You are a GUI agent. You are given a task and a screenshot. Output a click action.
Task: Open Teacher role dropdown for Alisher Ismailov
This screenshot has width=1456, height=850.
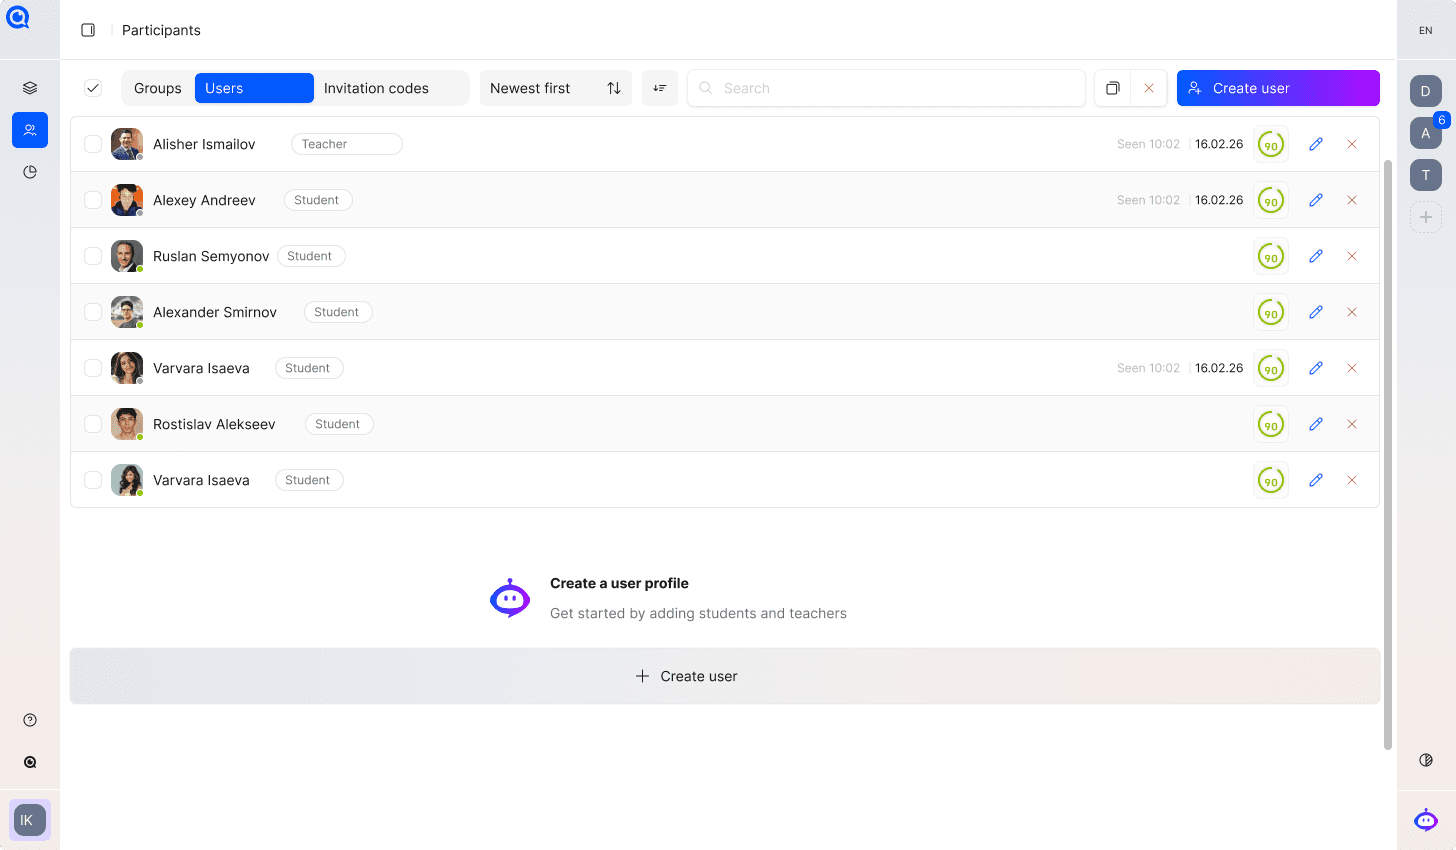[x=347, y=144]
